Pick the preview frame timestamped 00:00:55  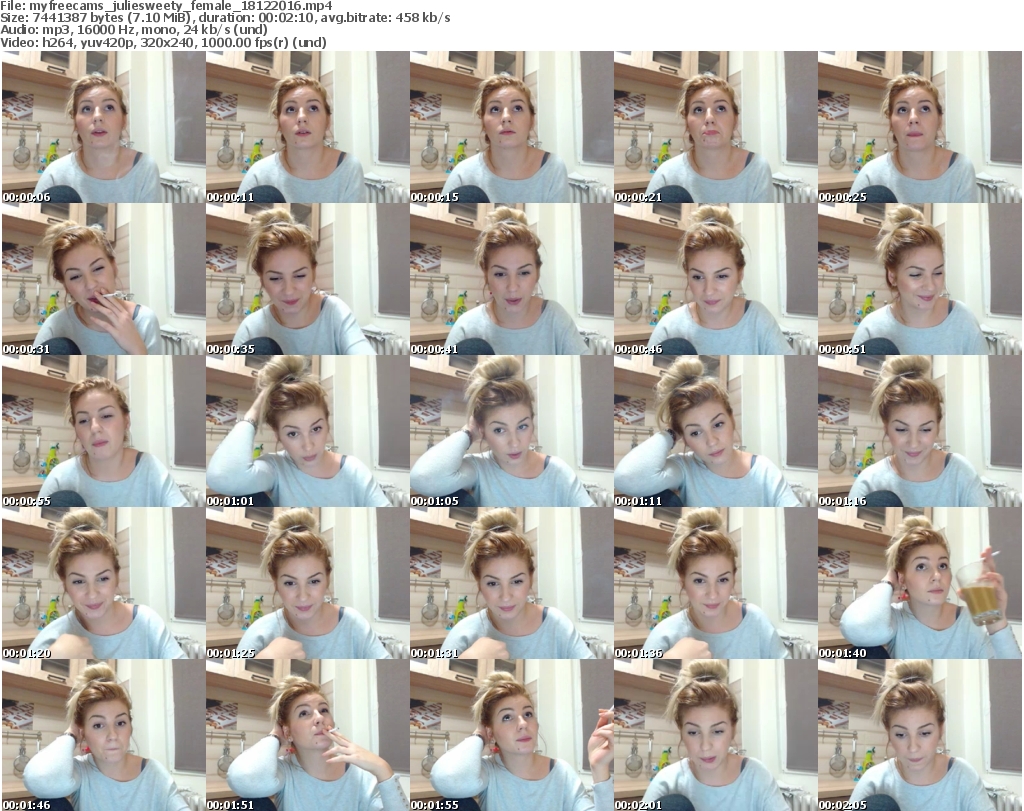[103, 431]
